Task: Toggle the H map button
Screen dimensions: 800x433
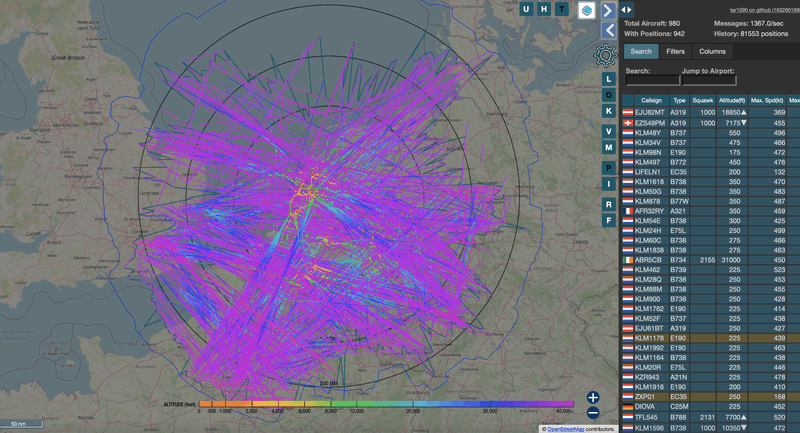Action: point(544,9)
